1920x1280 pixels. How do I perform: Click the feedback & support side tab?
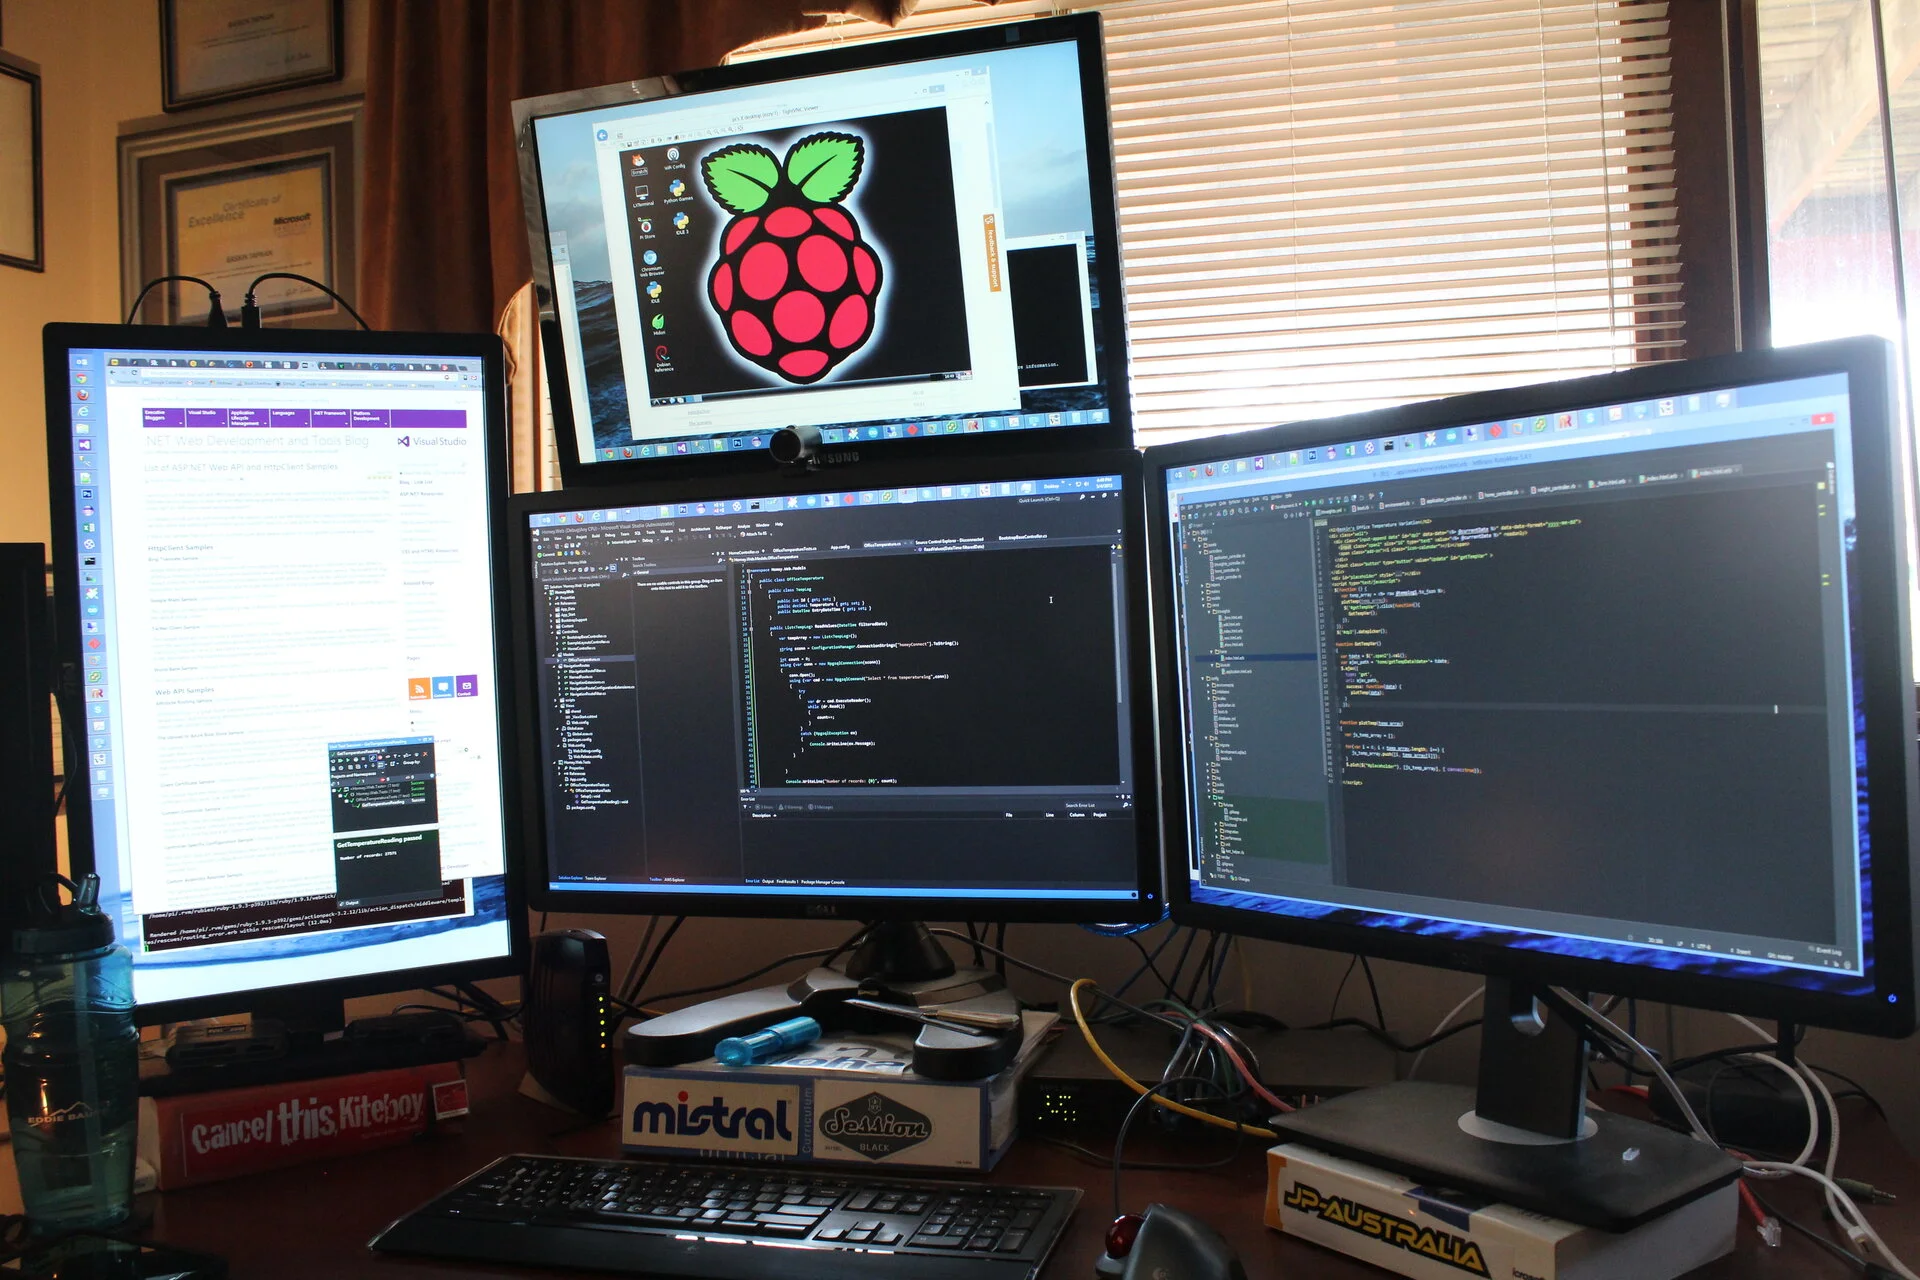point(991,252)
